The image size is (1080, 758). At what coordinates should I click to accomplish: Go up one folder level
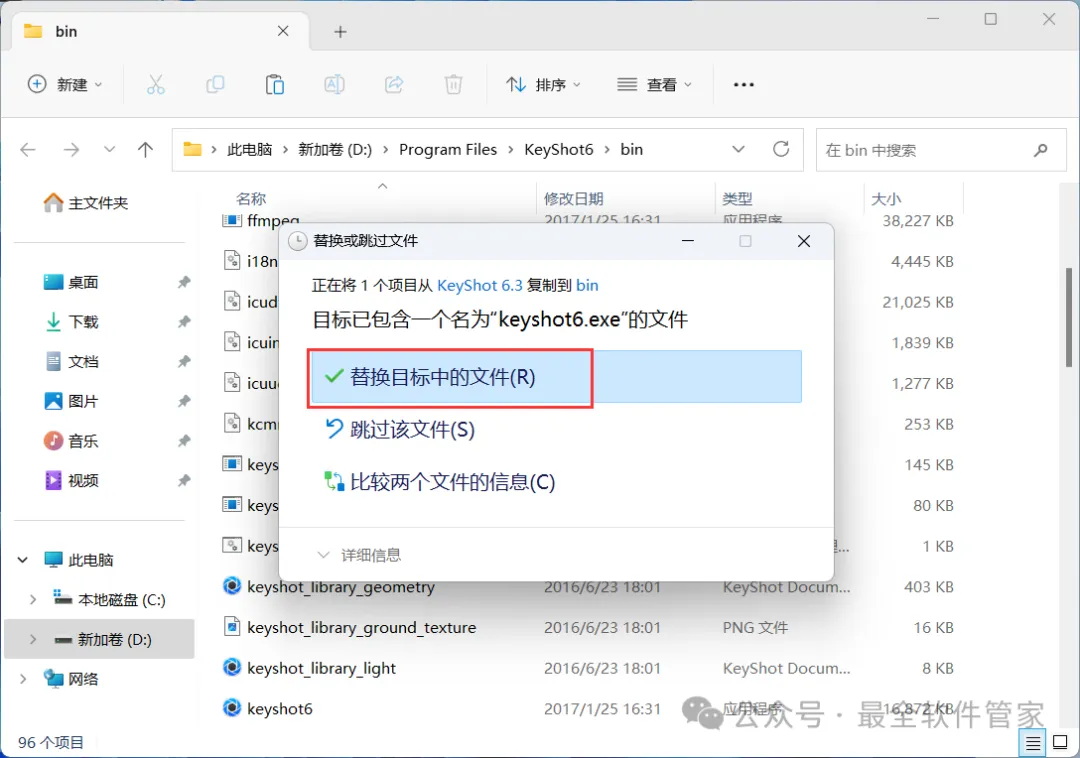(x=145, y=149)
